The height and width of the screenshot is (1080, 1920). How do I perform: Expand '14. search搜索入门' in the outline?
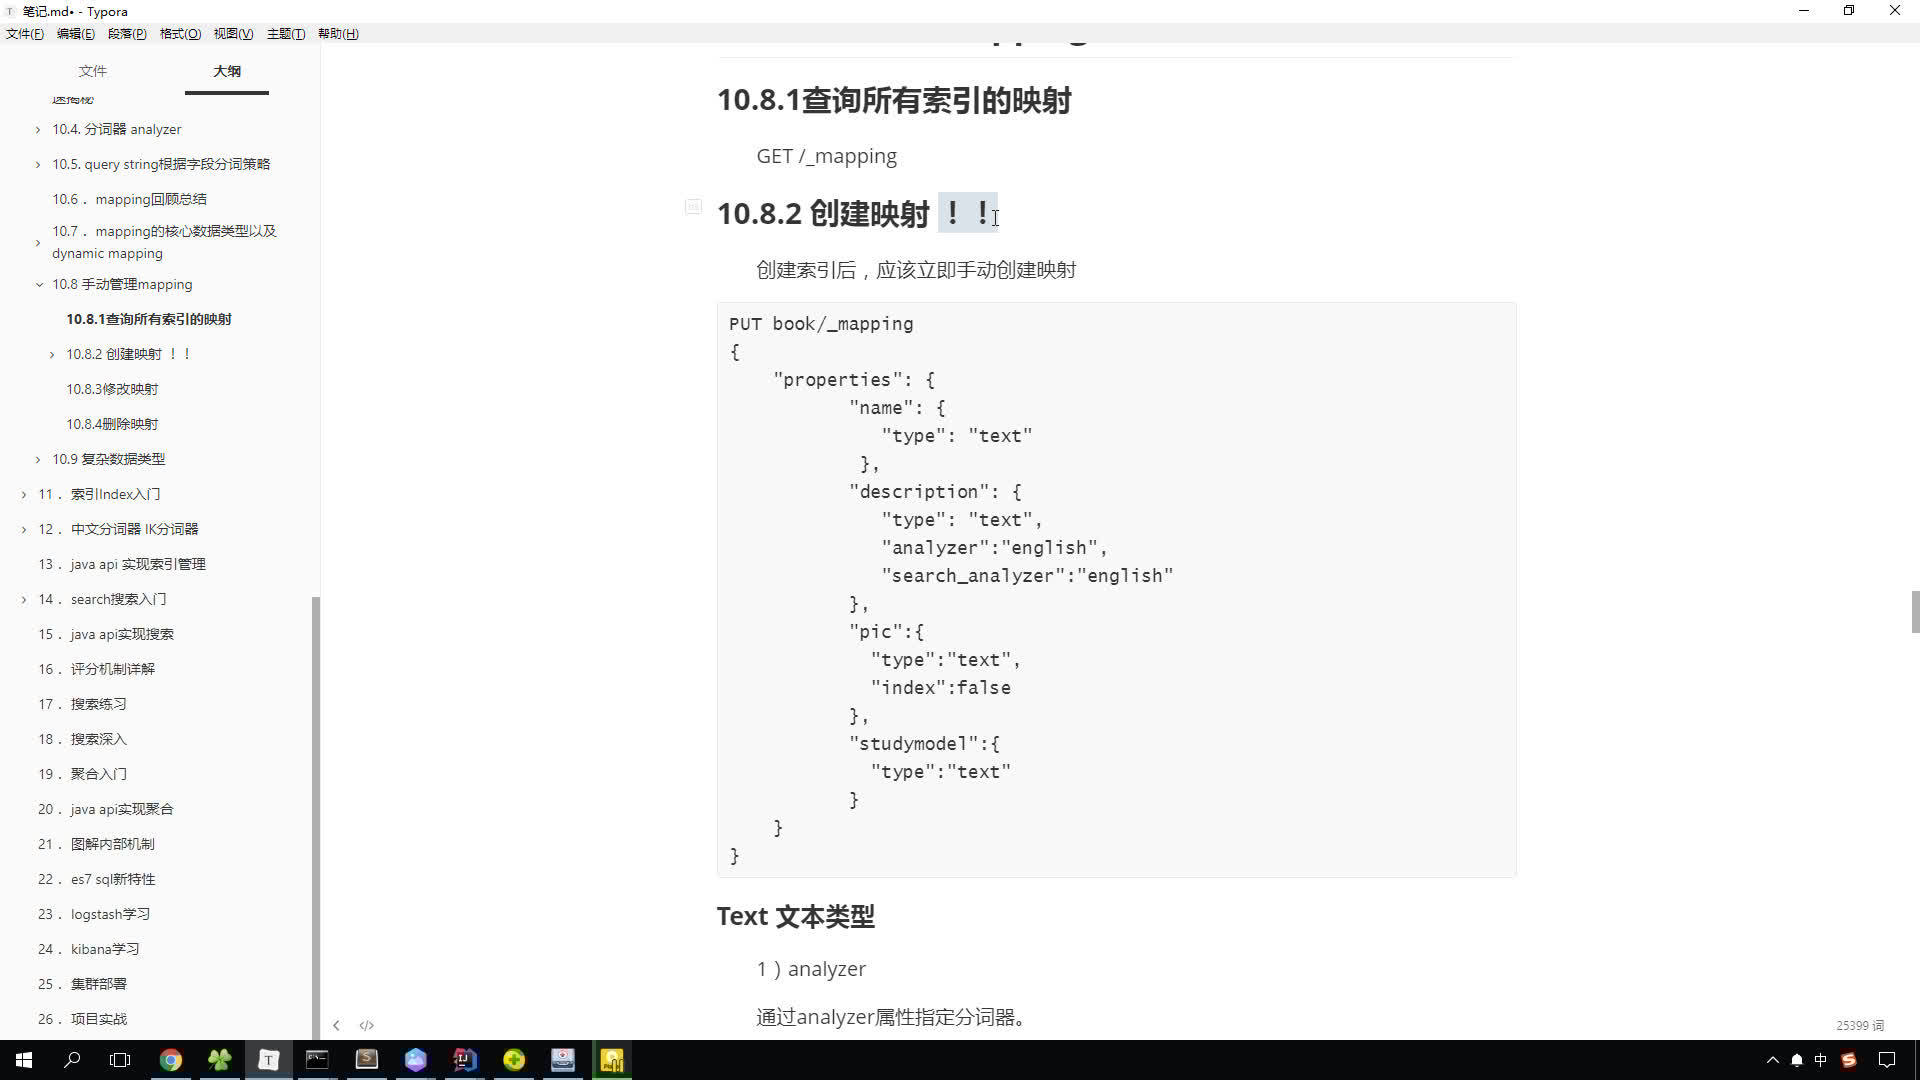(x=24, y=599)
